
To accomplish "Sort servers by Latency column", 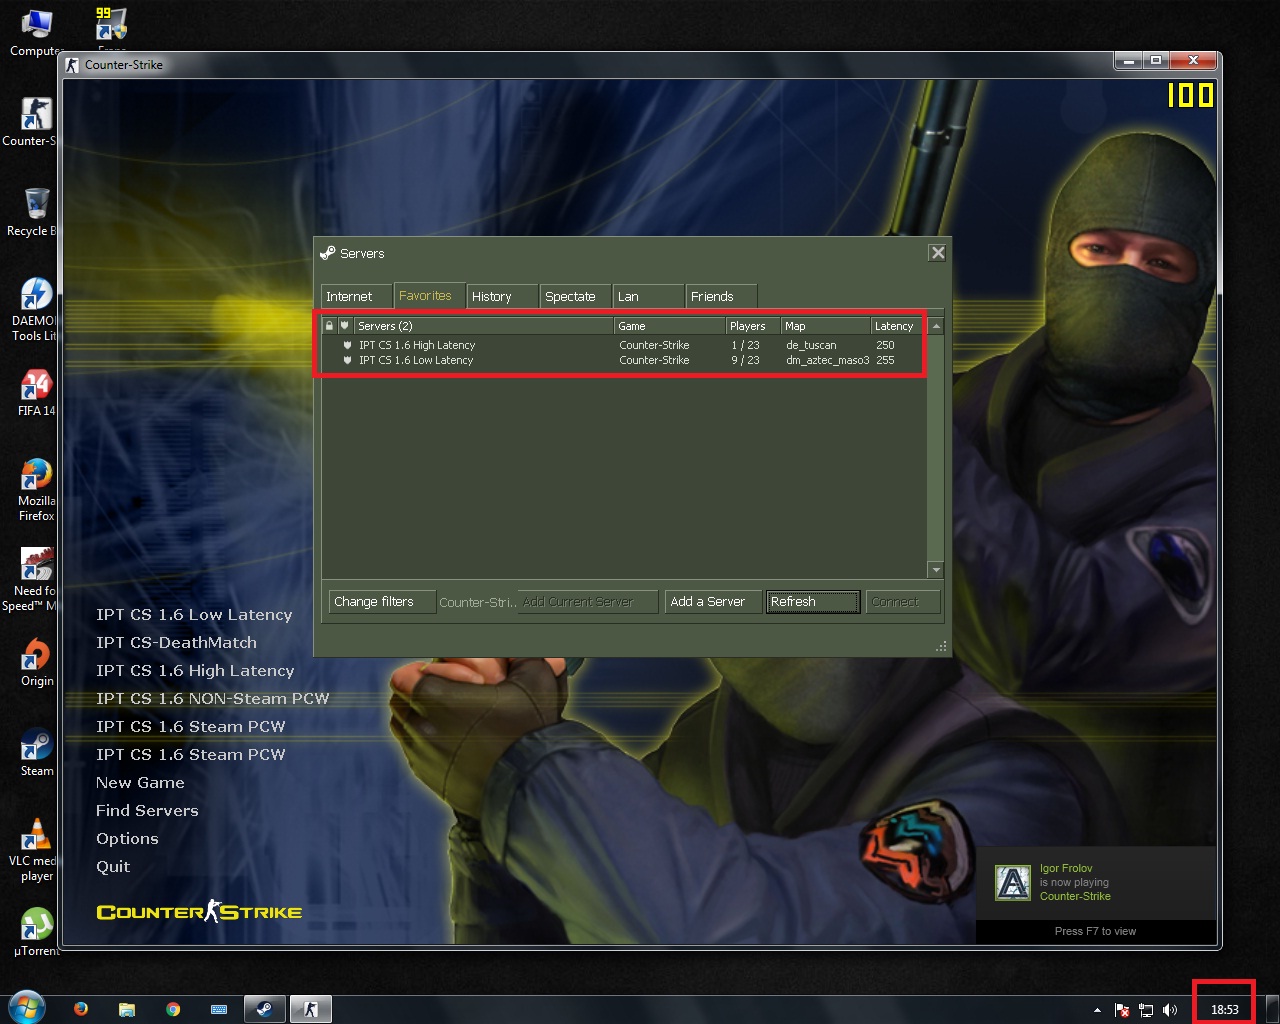I will pyautogui.click(x=899, y=326).
